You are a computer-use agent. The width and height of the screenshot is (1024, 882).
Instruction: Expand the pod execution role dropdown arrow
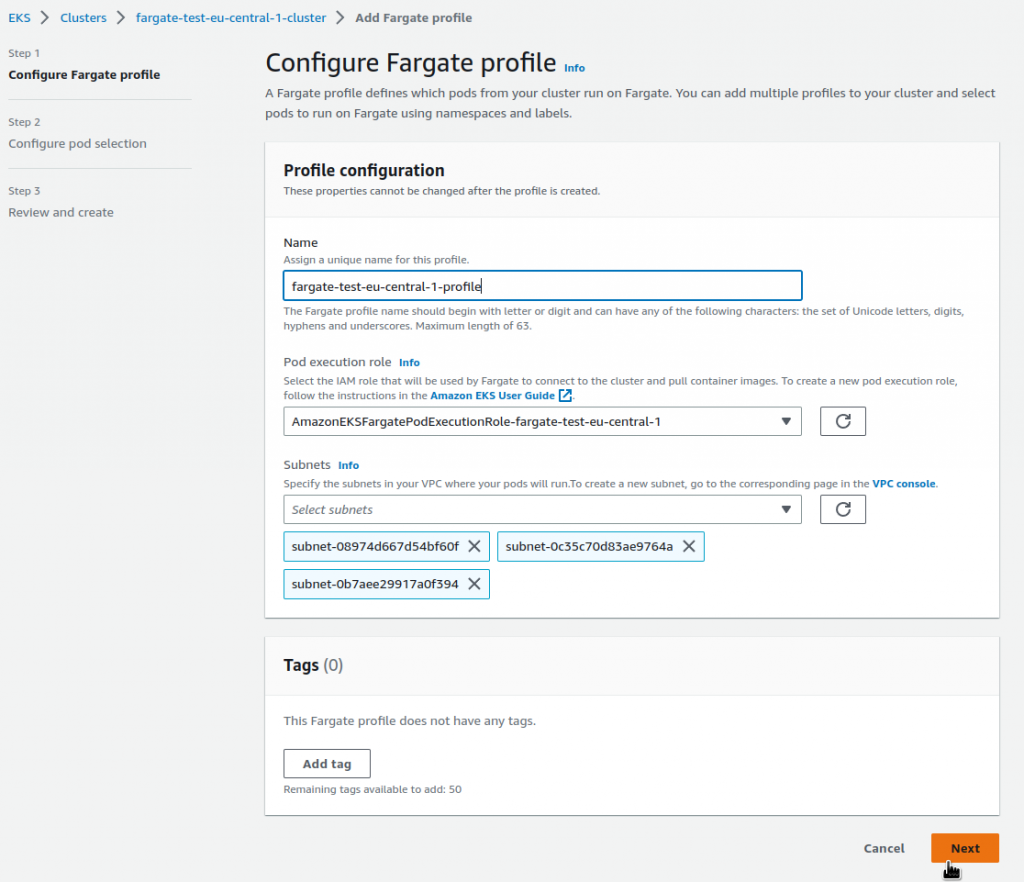point(786,421)
